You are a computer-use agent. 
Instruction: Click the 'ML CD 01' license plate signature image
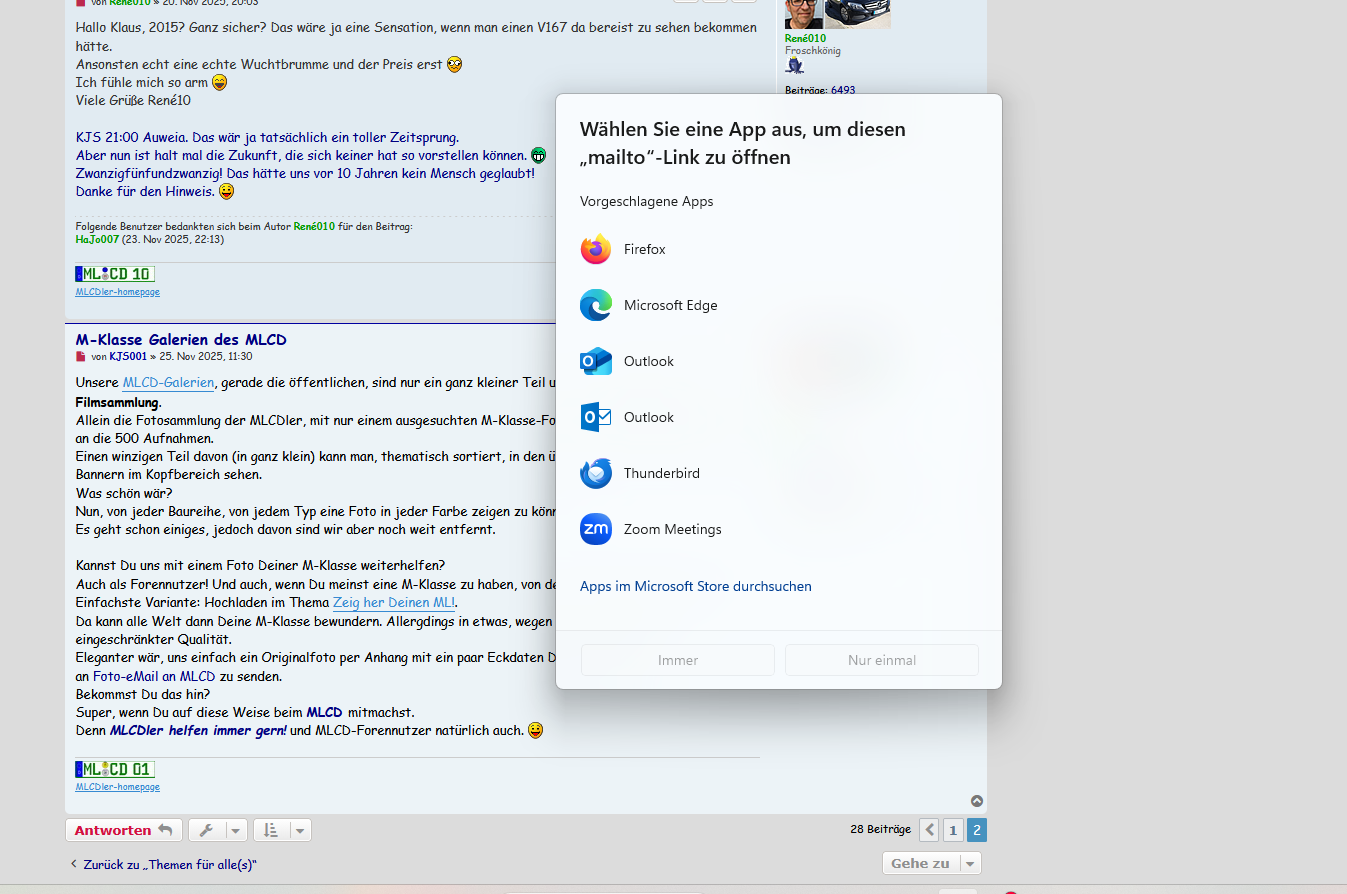pos(115,769)
